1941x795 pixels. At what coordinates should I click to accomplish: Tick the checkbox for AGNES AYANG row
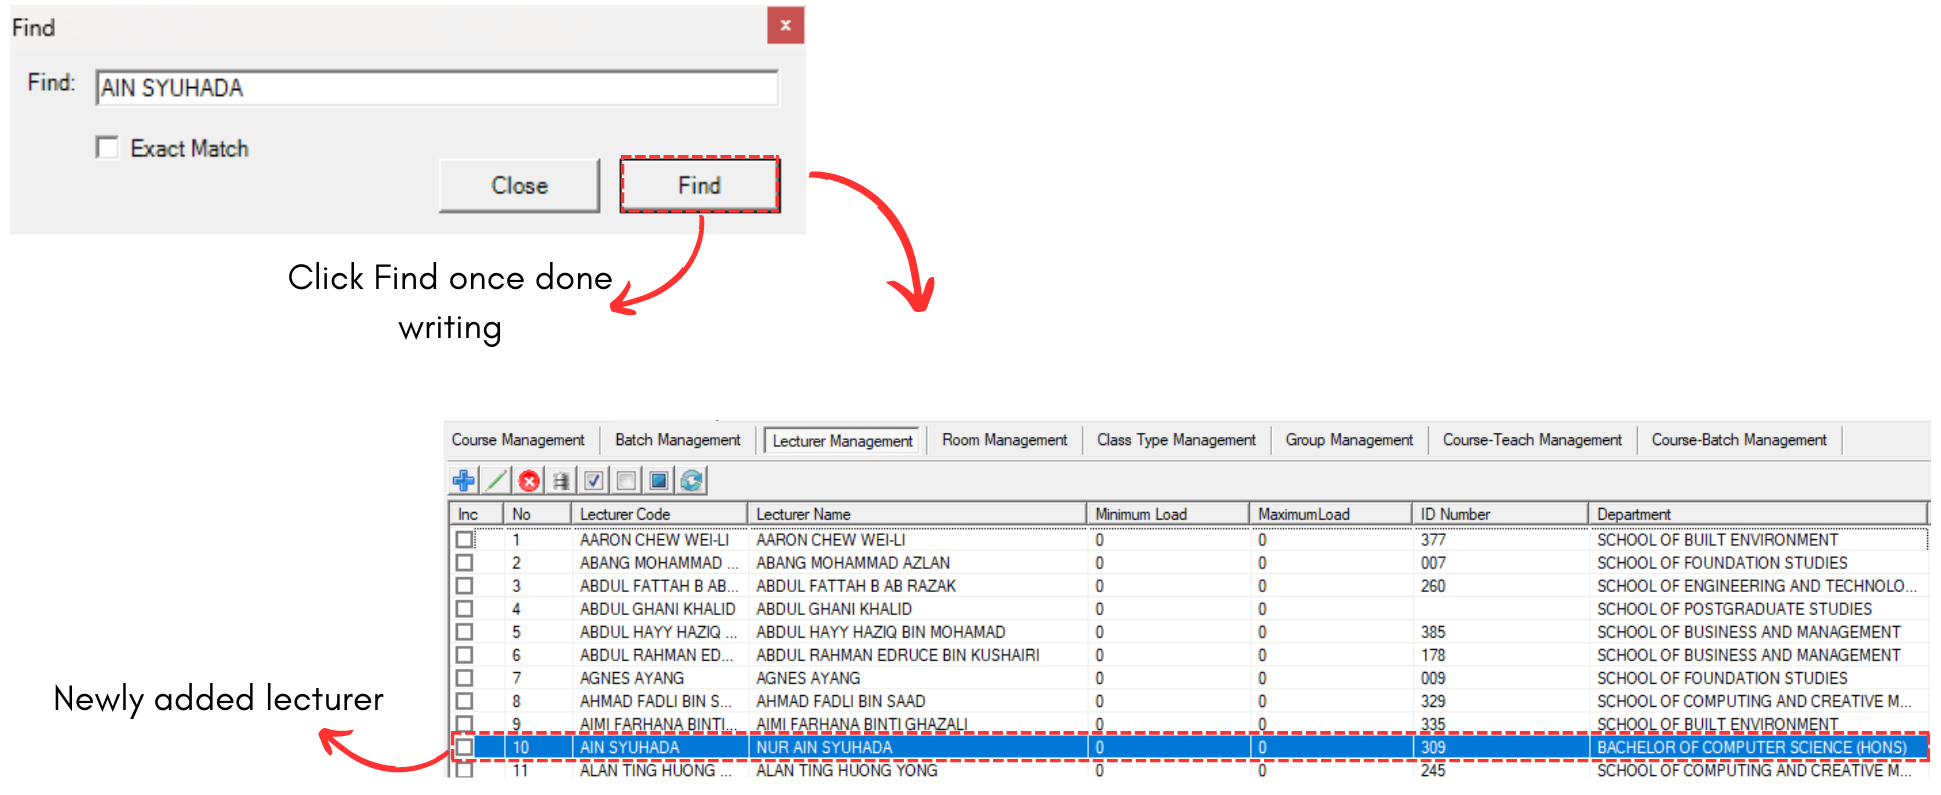464,678
